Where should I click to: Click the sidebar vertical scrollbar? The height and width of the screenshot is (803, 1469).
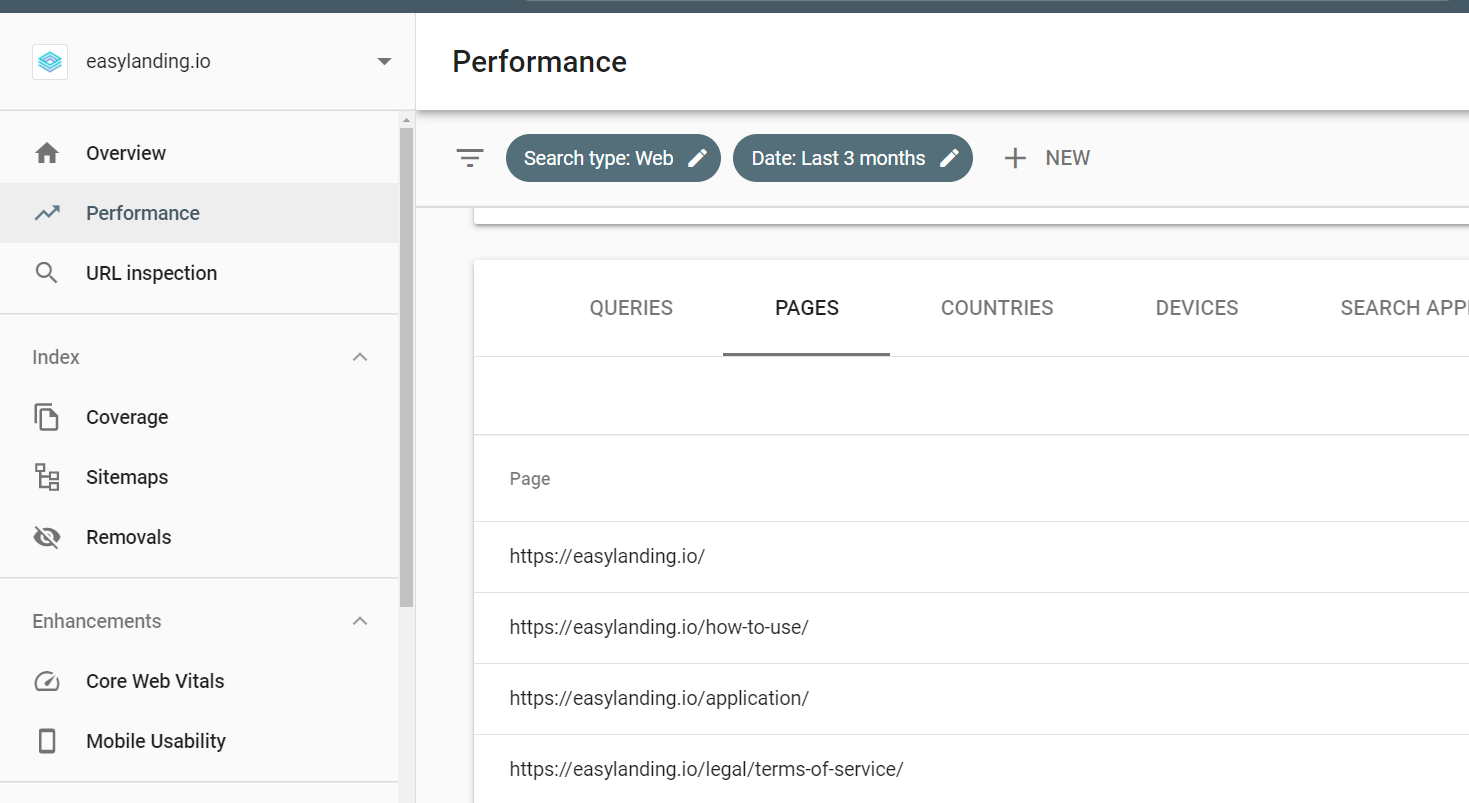pos(406,367)
